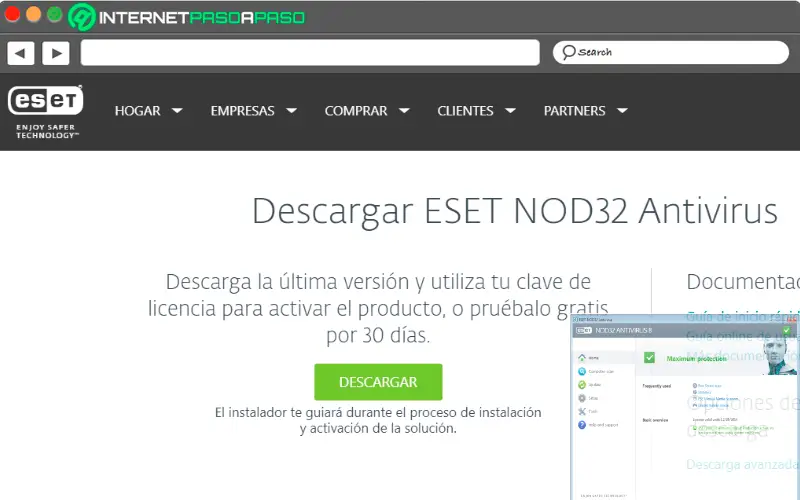800x500 pixels.
Task: Click the green Maximum protection checkmark icon
Action: pos(649,358)
